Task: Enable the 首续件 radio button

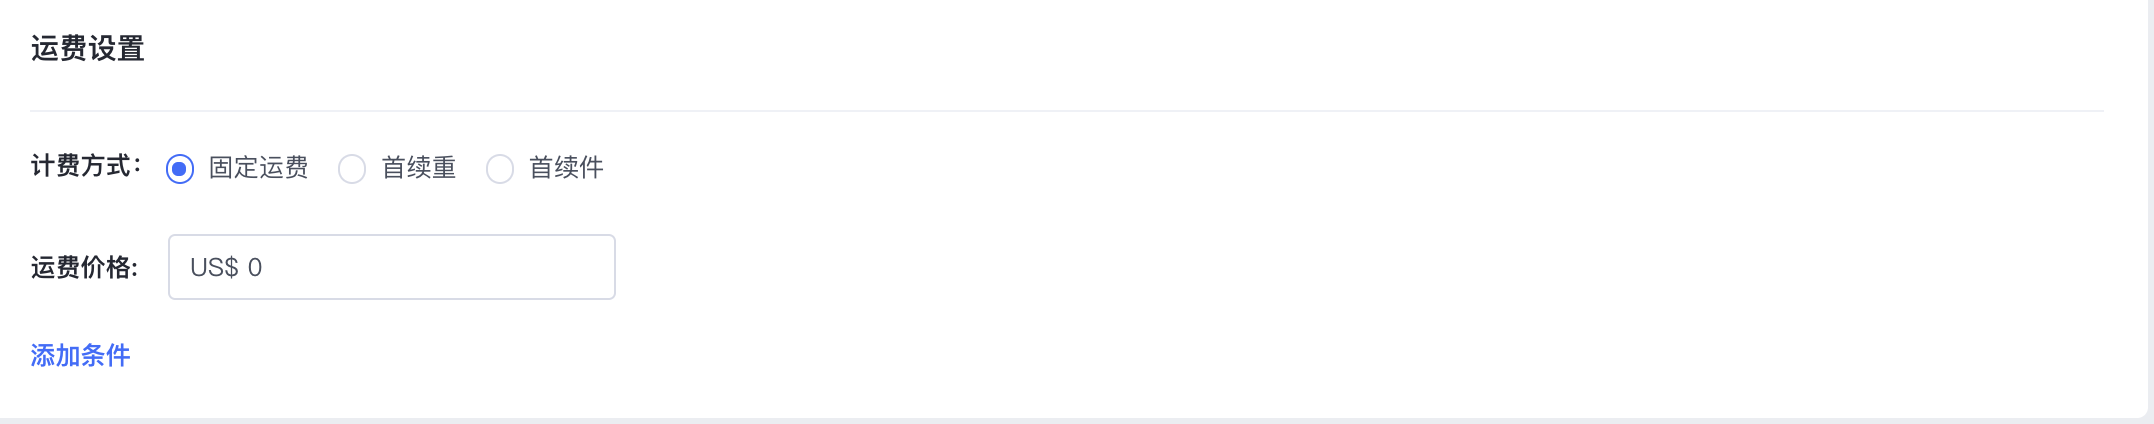Action: (500, 169)
